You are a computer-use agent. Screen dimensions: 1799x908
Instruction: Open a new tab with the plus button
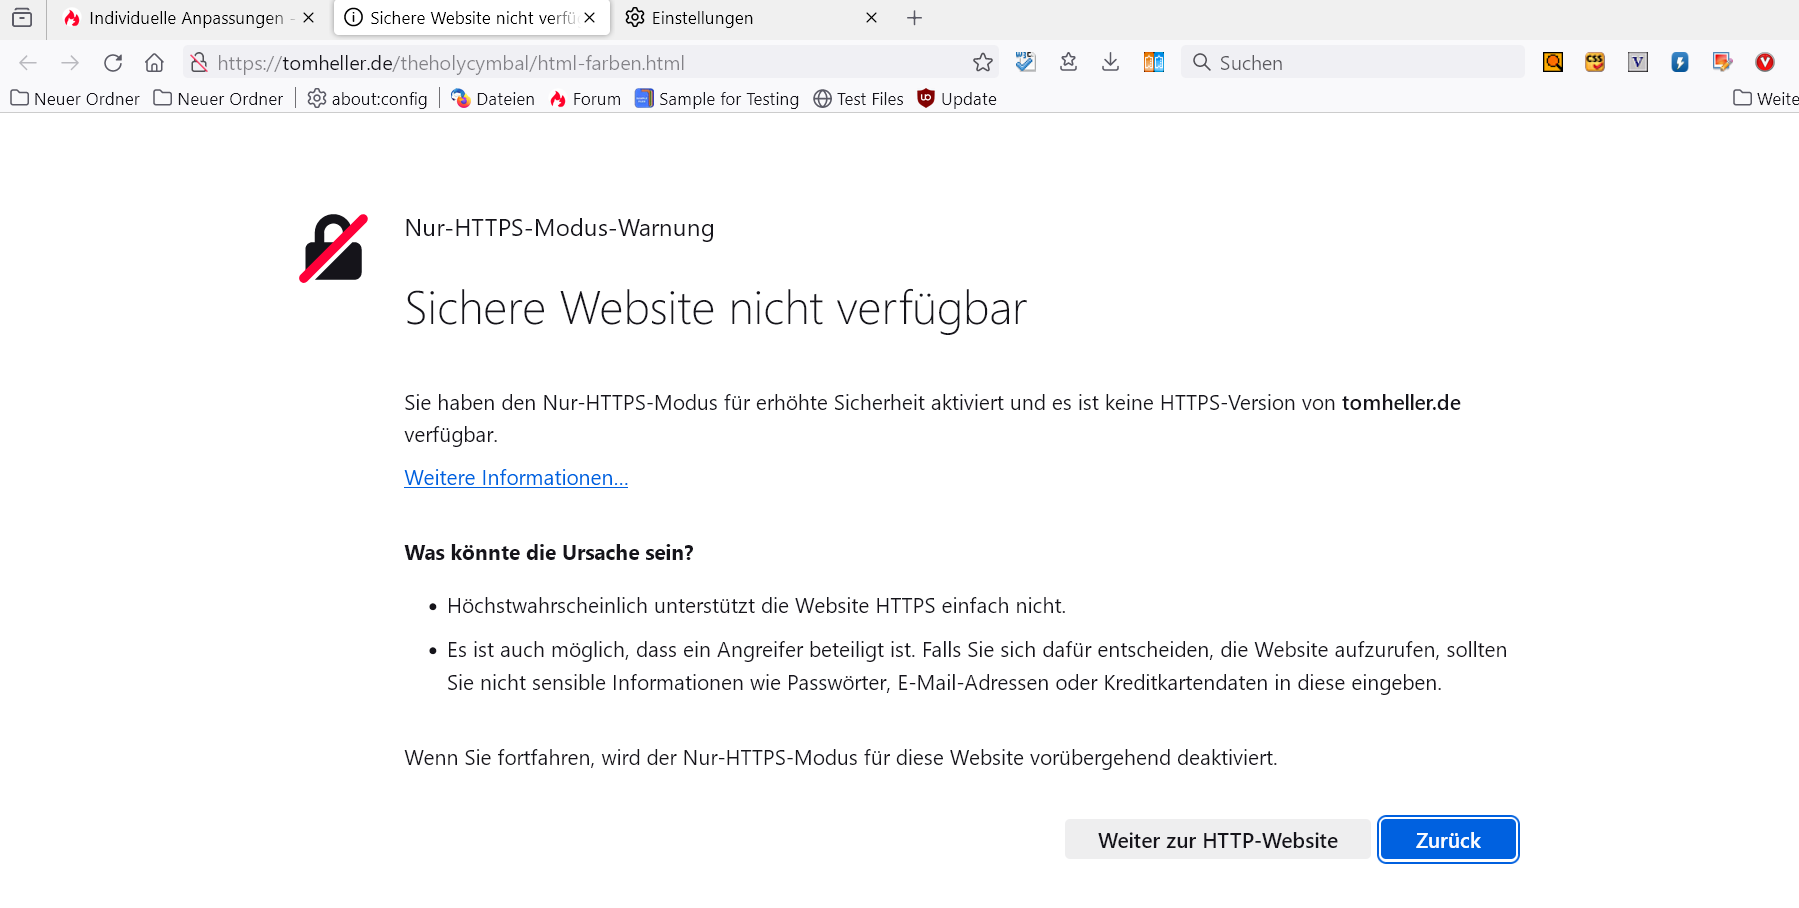[x=914, y=18]
